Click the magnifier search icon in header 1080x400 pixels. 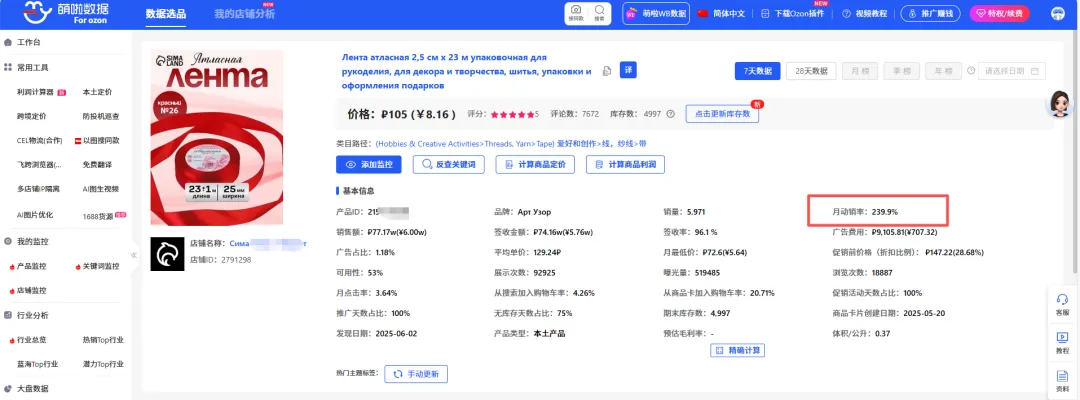tap(600, 13)
